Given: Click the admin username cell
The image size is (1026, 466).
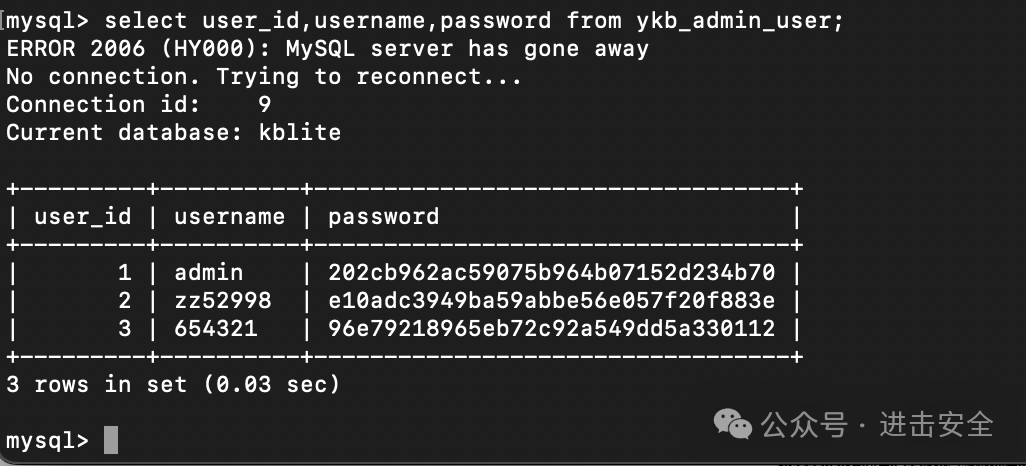Looking at the screenshot, I should tap(209, 272).
